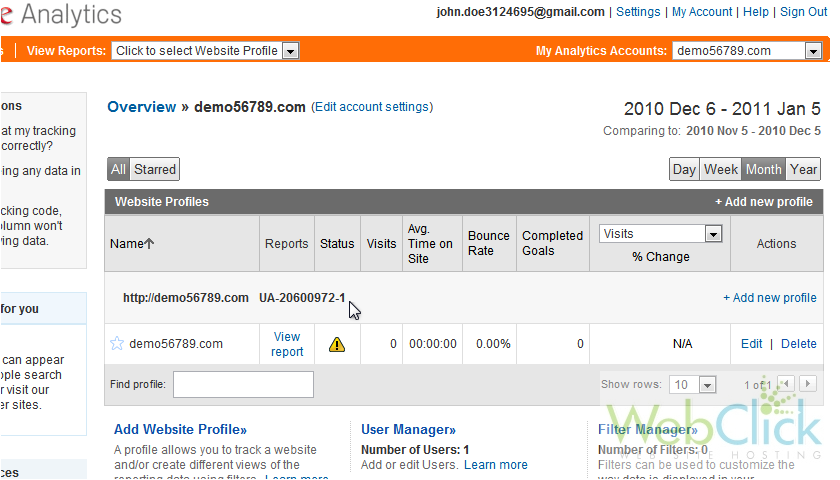Go to Overview breadcrumb

tap(141, 107)
